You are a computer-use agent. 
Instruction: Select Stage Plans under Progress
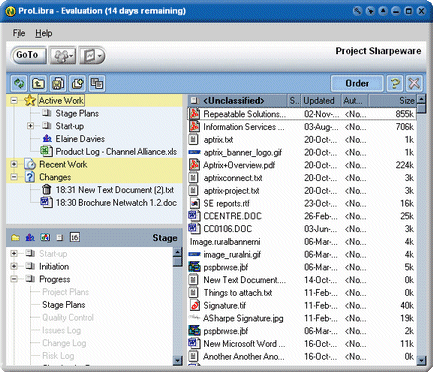click(64, 305)
